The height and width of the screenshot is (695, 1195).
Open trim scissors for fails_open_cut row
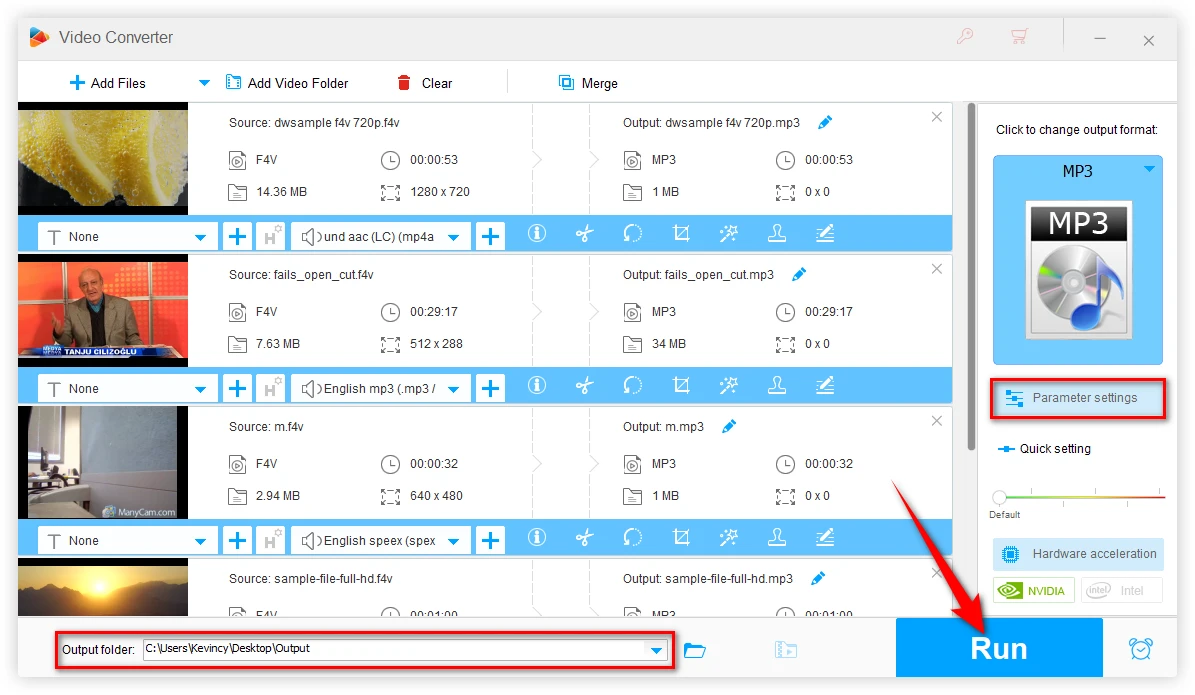click(x=585, y=386)
